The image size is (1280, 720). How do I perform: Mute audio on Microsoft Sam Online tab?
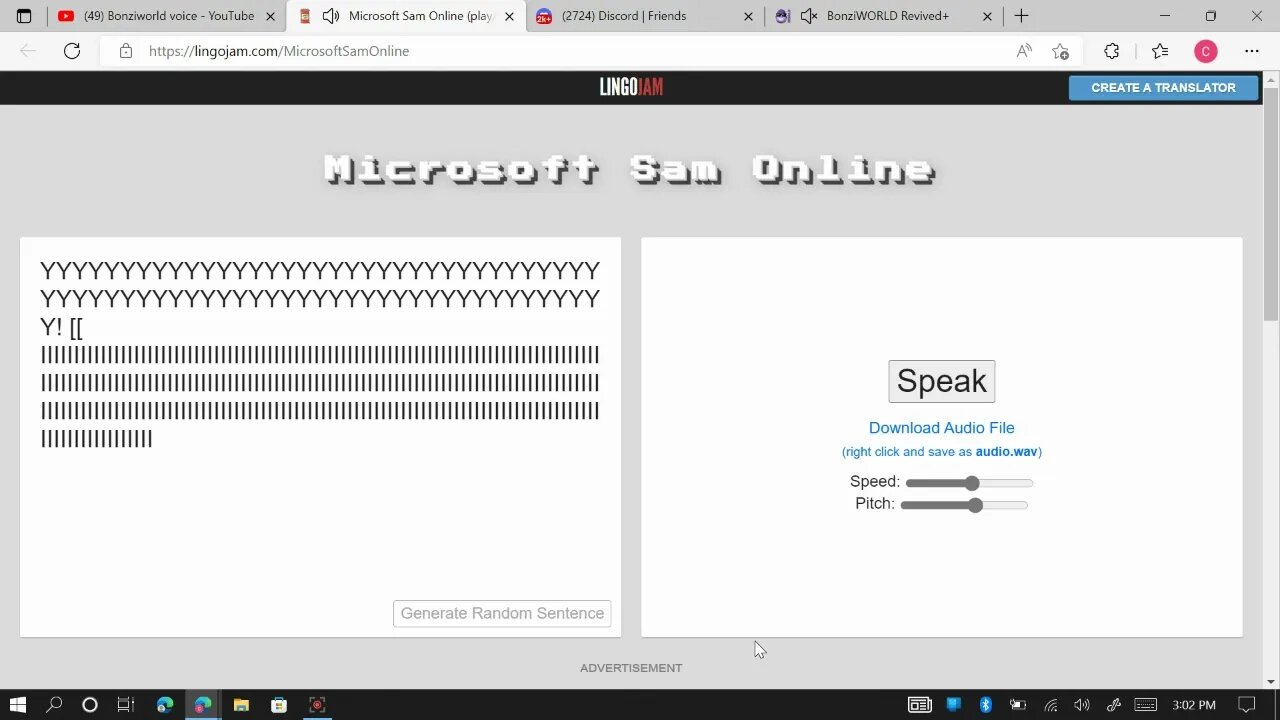tap(331, 16)
